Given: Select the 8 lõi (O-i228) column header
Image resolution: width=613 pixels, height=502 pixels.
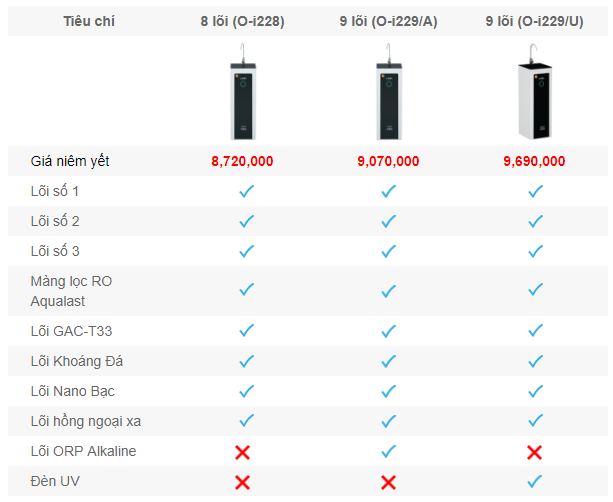Looking at the screenshot, I should click(242, 21).
